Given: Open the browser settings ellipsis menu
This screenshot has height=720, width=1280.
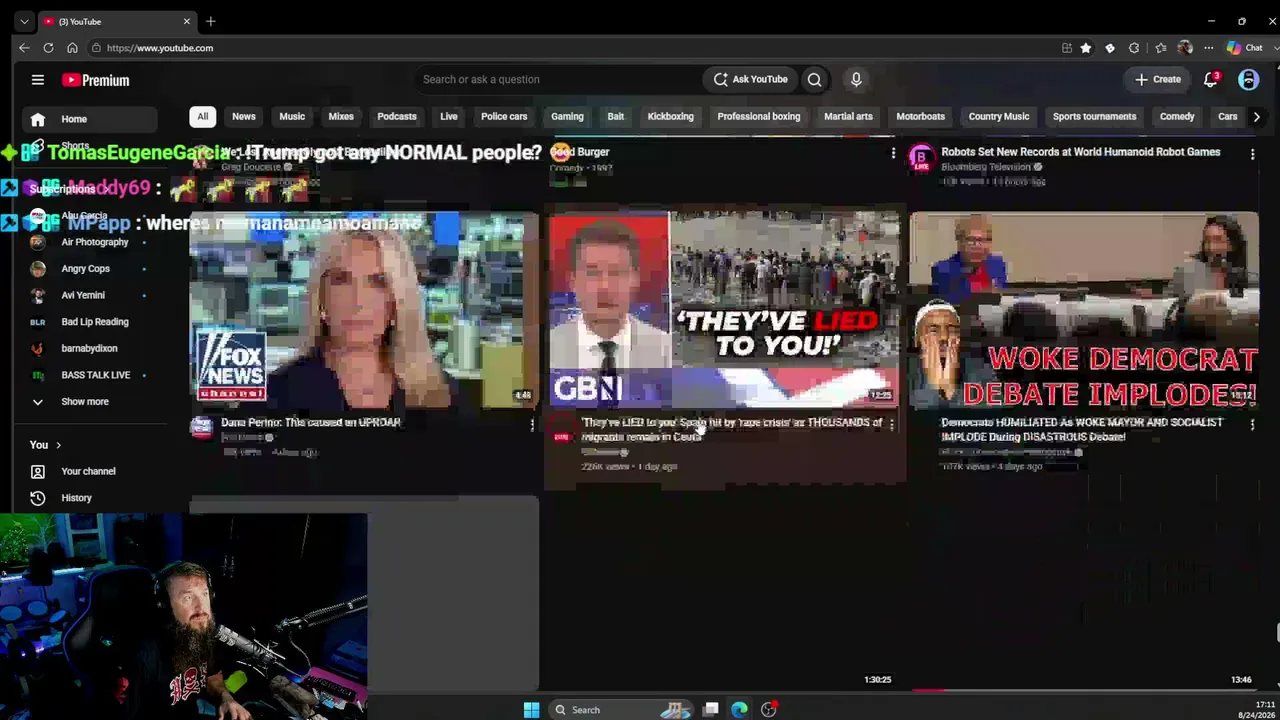Looking at the screenshot, I should point(1209,48).
